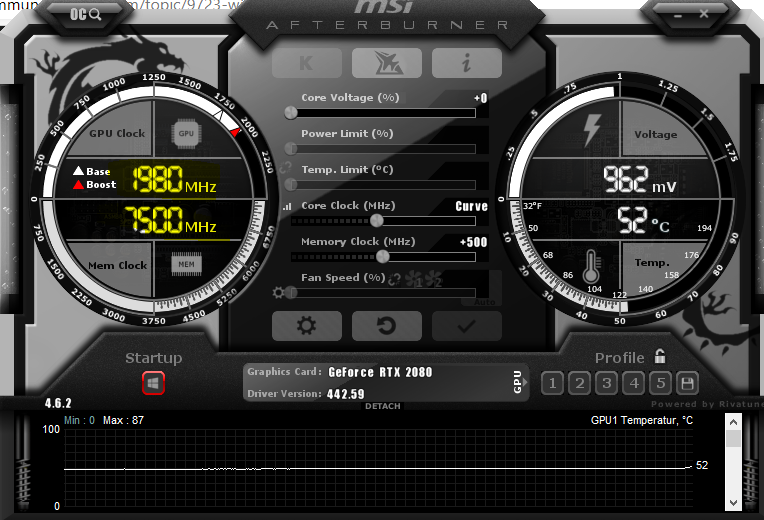Click the Core Voltage +0 value
The height and width of the screenshot is (520, 764).
[480, 98]
